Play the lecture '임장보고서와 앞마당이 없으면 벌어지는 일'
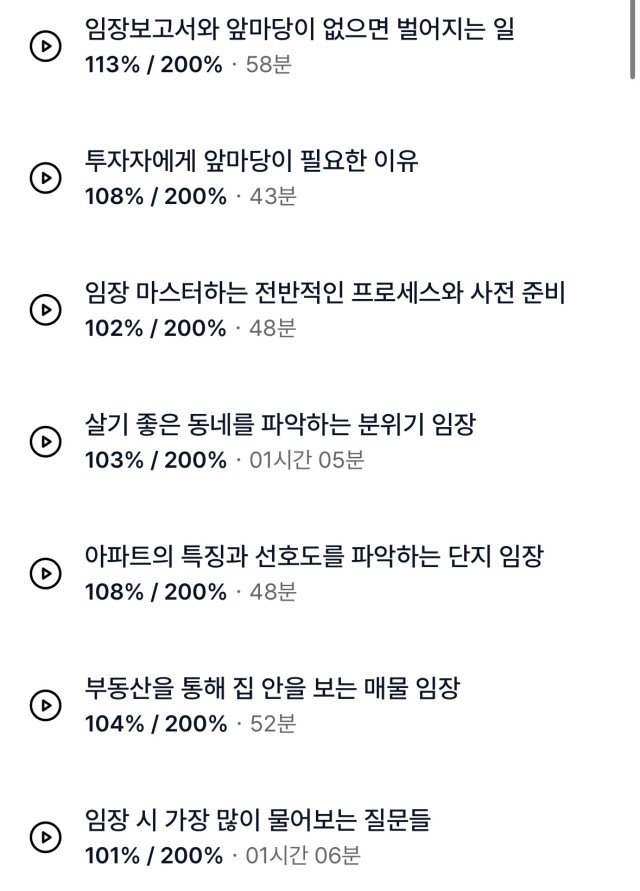The image size is (640, 891). tap(45, 46)
